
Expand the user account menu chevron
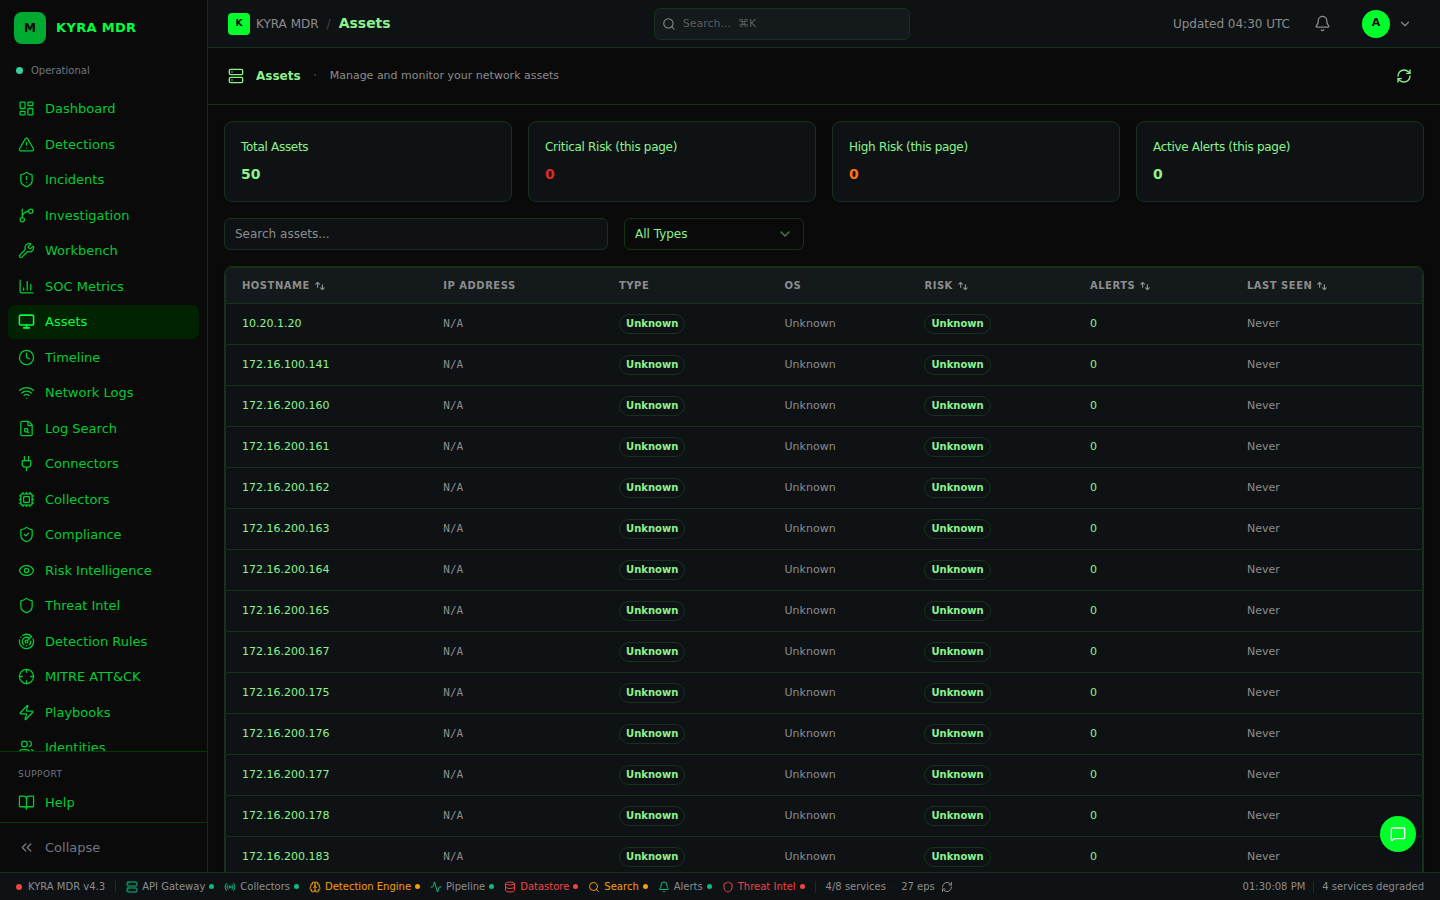point(1405,24)
